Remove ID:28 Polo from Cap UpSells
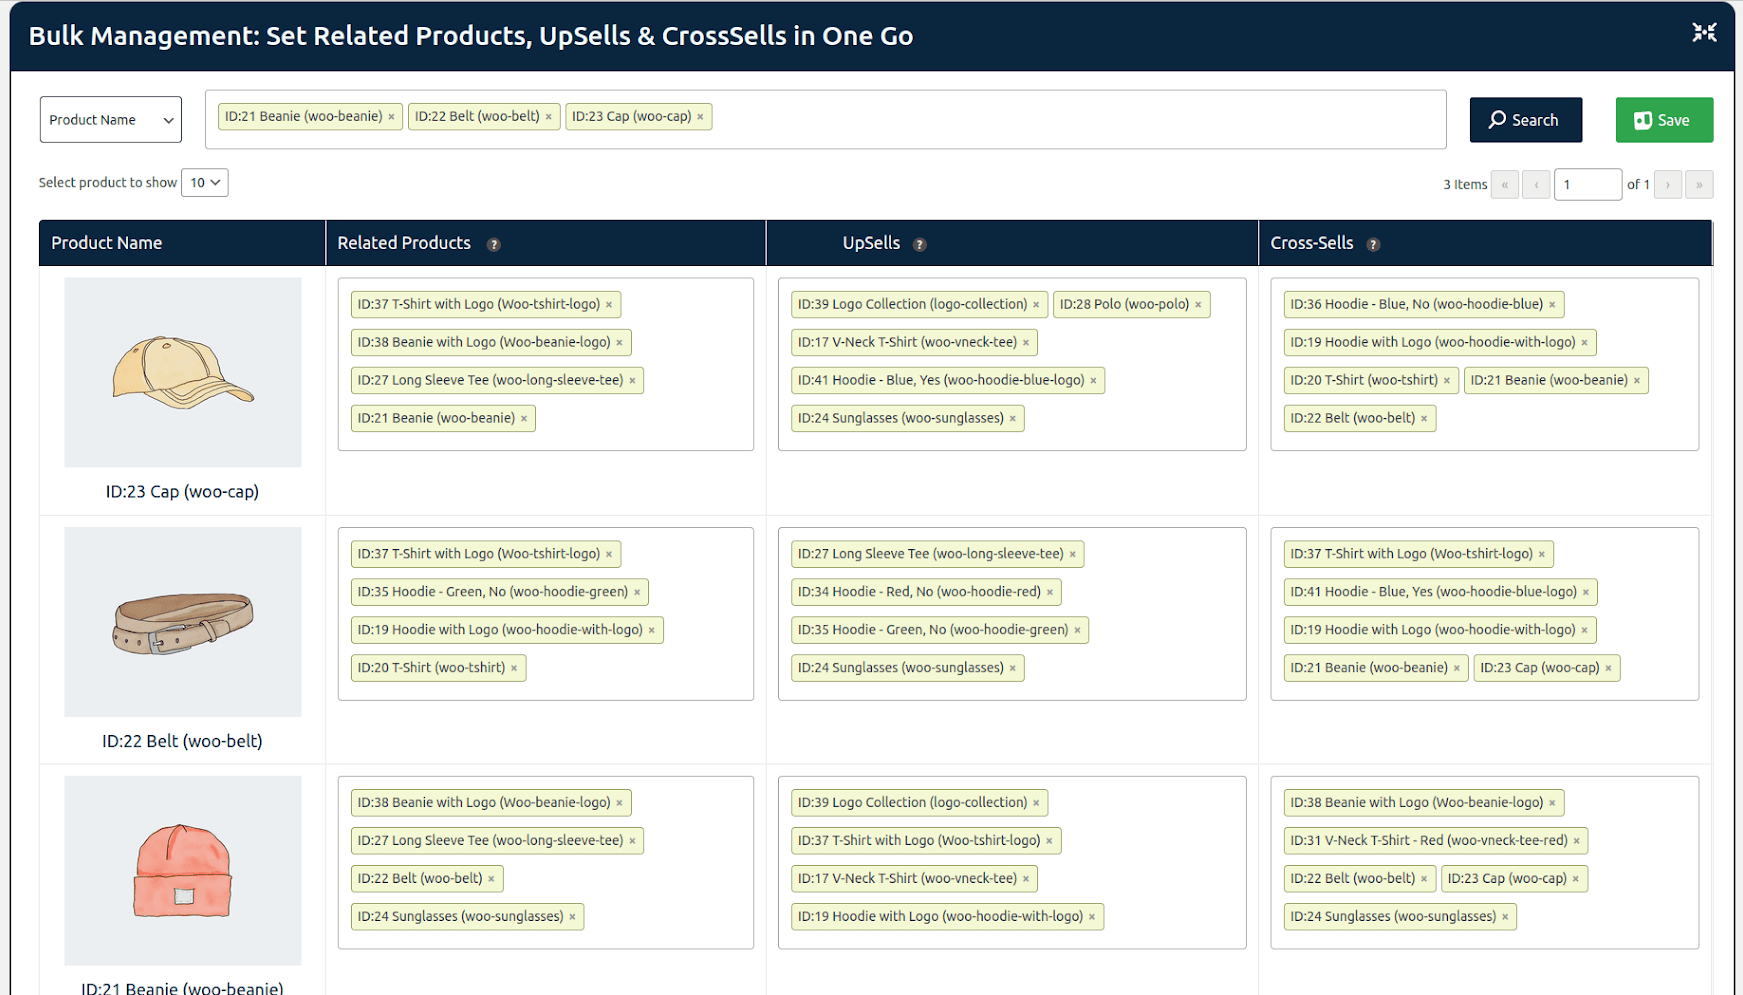1743x995 pixels. pyautogui.click(x=1198, y=305)
